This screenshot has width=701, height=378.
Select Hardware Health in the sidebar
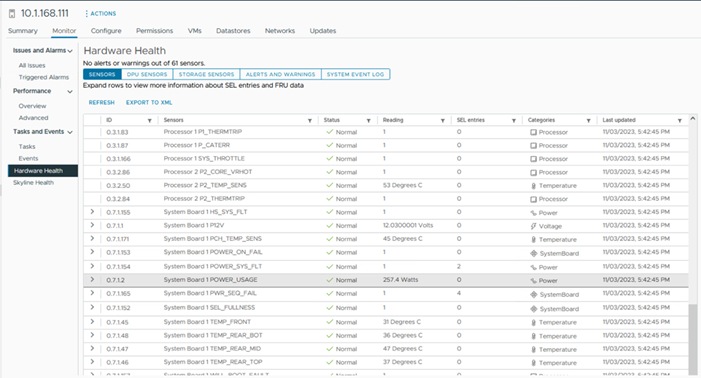43,171
